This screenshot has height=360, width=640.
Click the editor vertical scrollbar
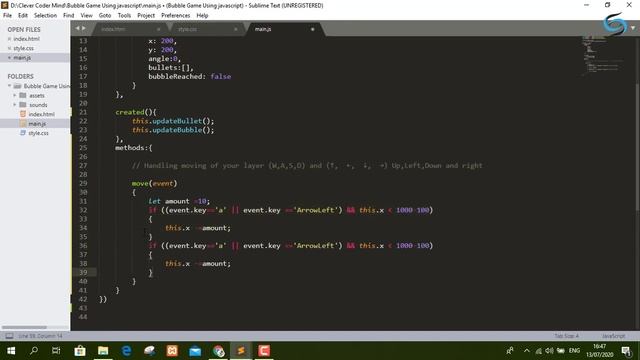(x=638, y=147)
